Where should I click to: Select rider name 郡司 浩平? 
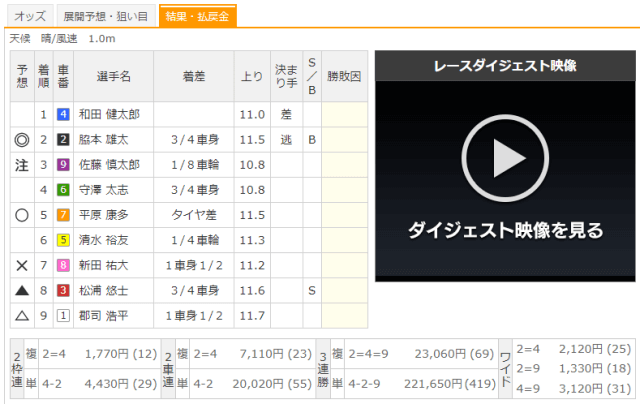click(103, 315)
